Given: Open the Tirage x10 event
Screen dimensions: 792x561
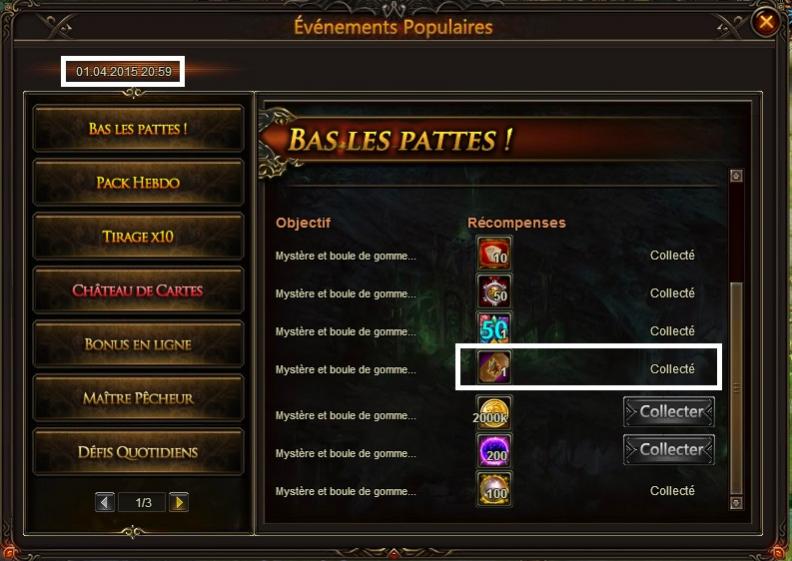Looking at the screenshot, I should (138, 236).
